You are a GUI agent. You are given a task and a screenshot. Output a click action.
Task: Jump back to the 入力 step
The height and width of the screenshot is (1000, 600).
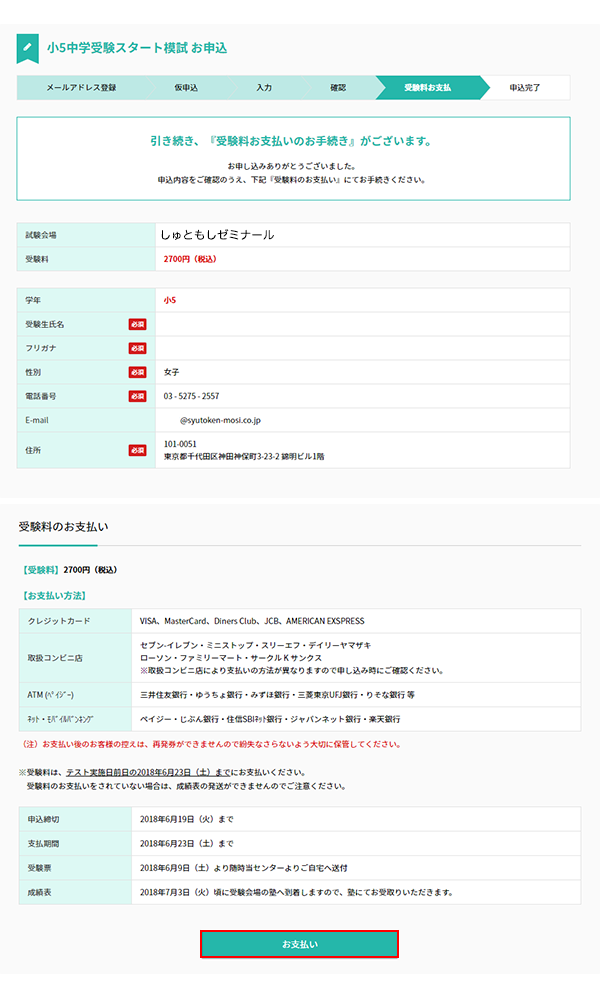(264, 88)
